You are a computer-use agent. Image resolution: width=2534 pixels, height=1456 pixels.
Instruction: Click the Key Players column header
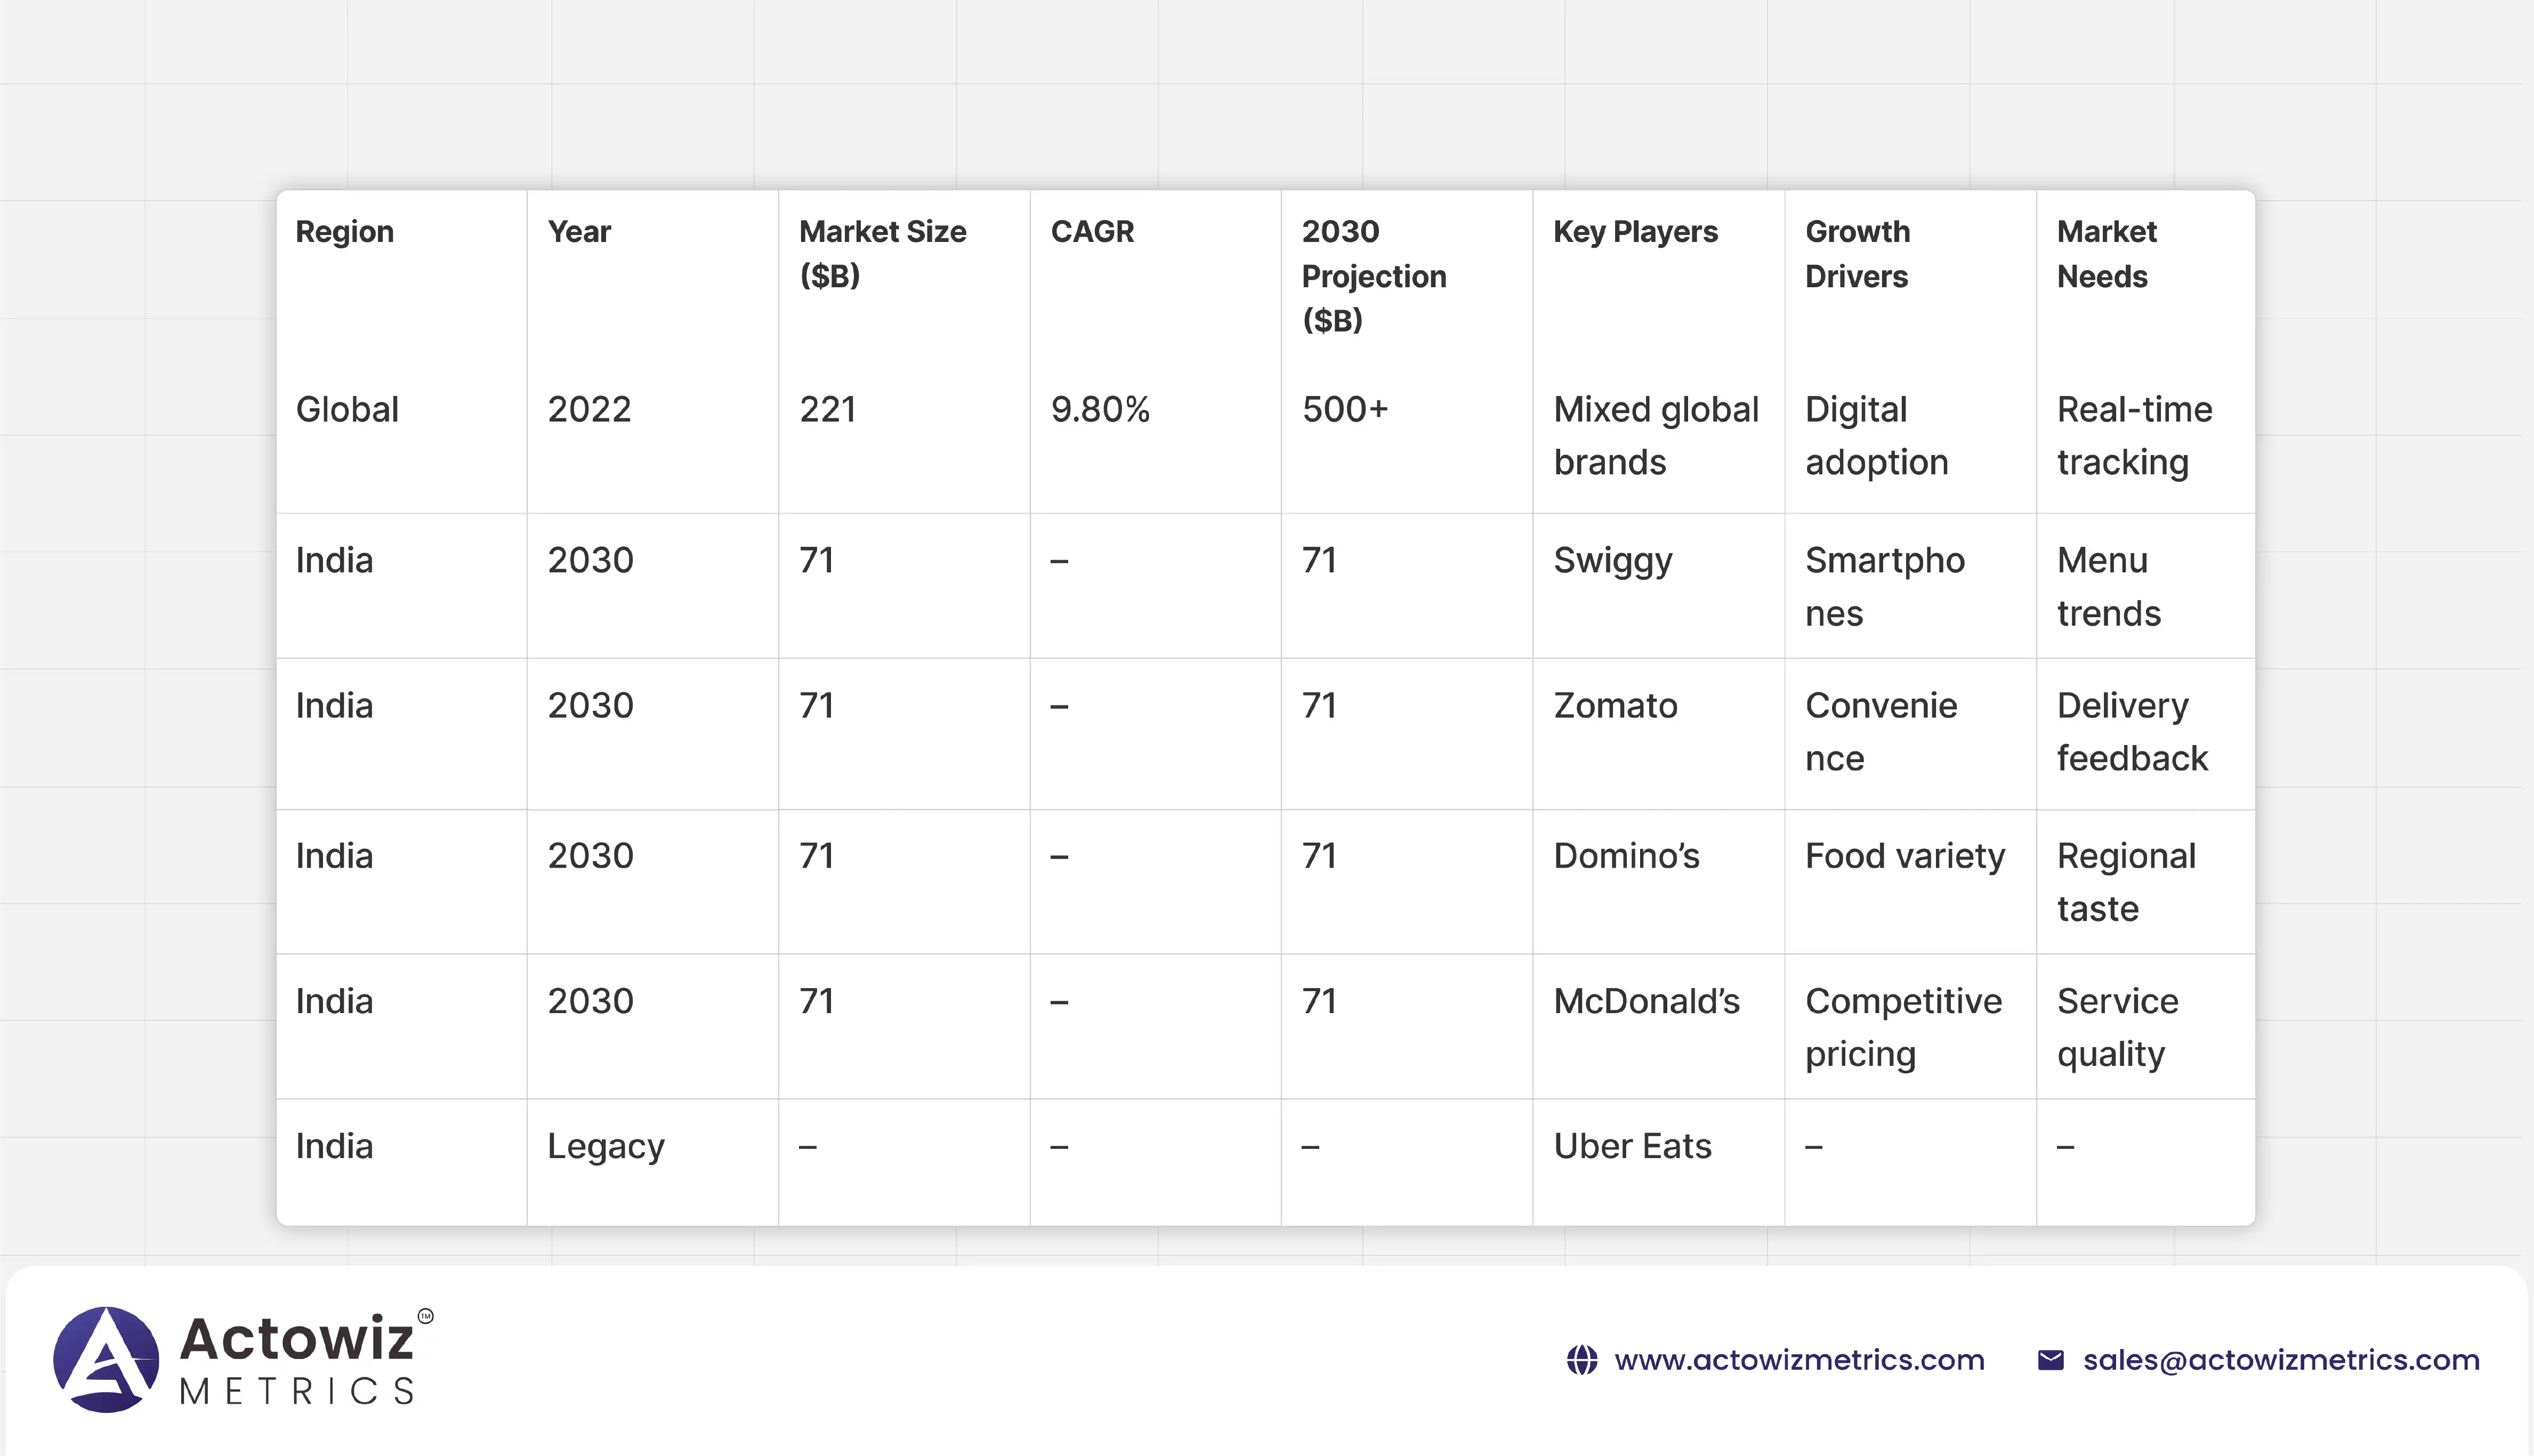[1635, 232]
